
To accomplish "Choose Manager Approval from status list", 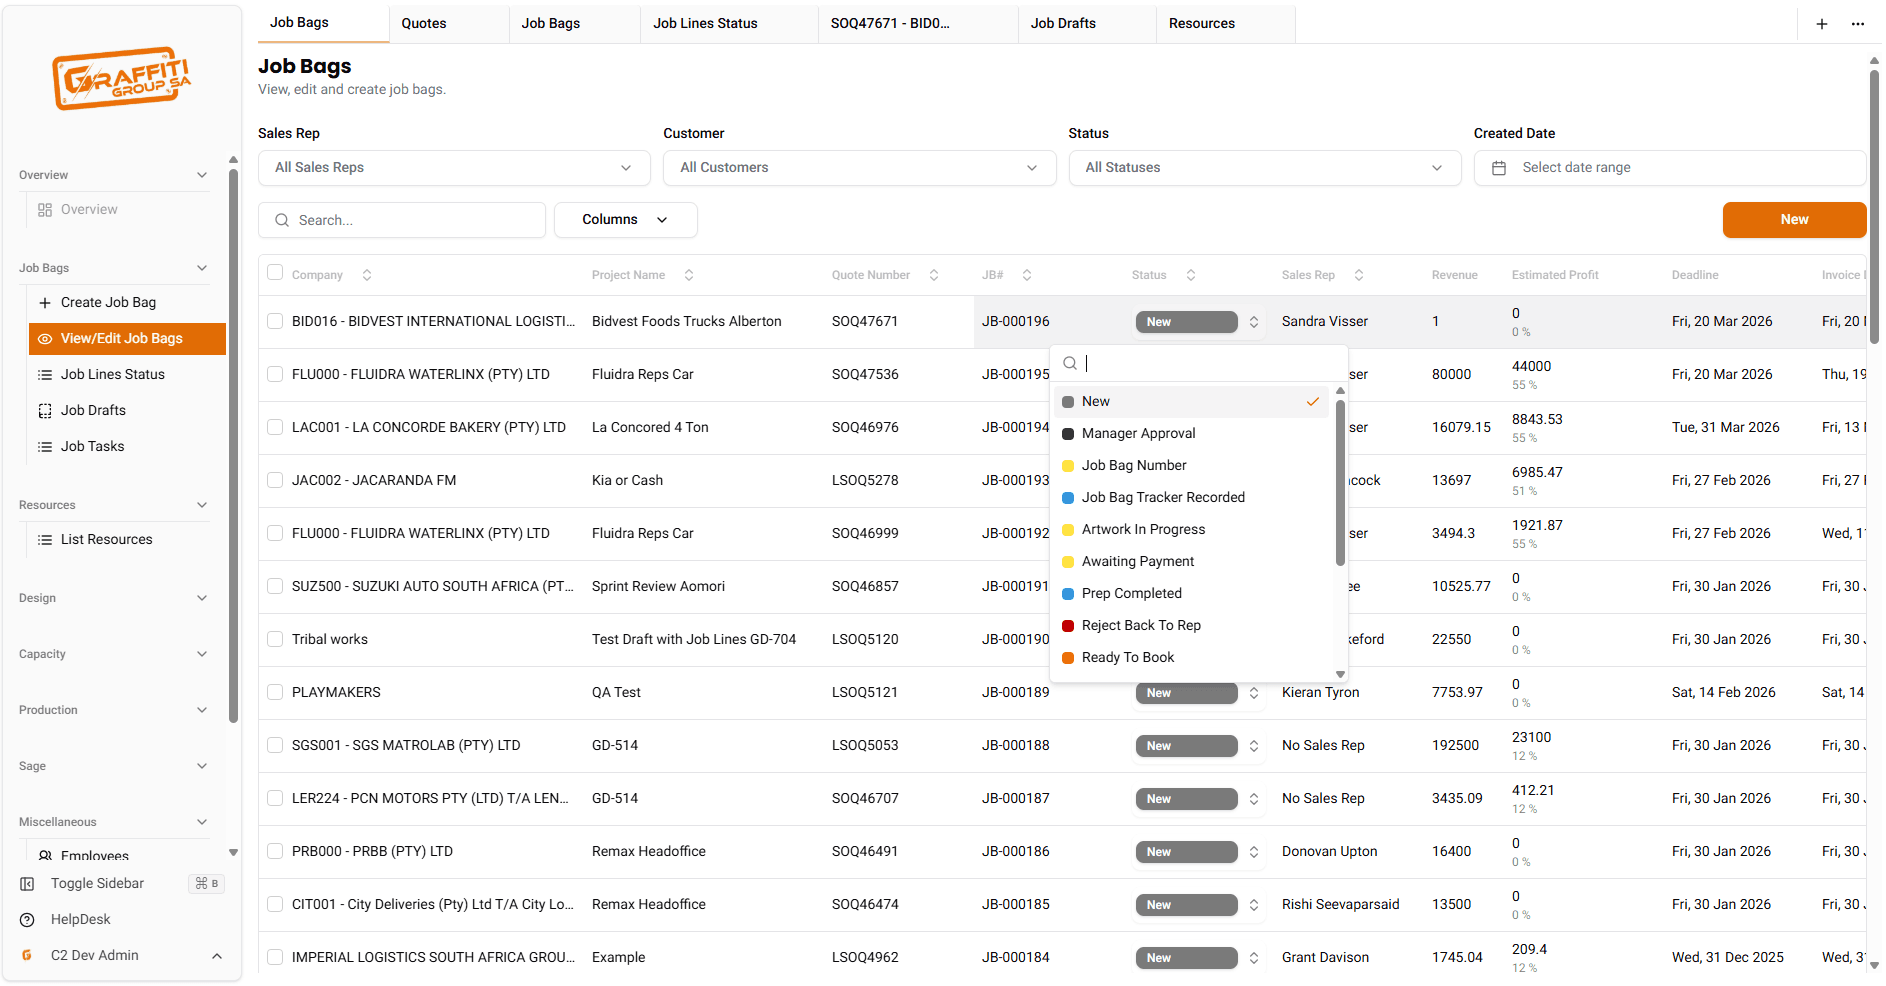I will click(x=1138, y=433).
